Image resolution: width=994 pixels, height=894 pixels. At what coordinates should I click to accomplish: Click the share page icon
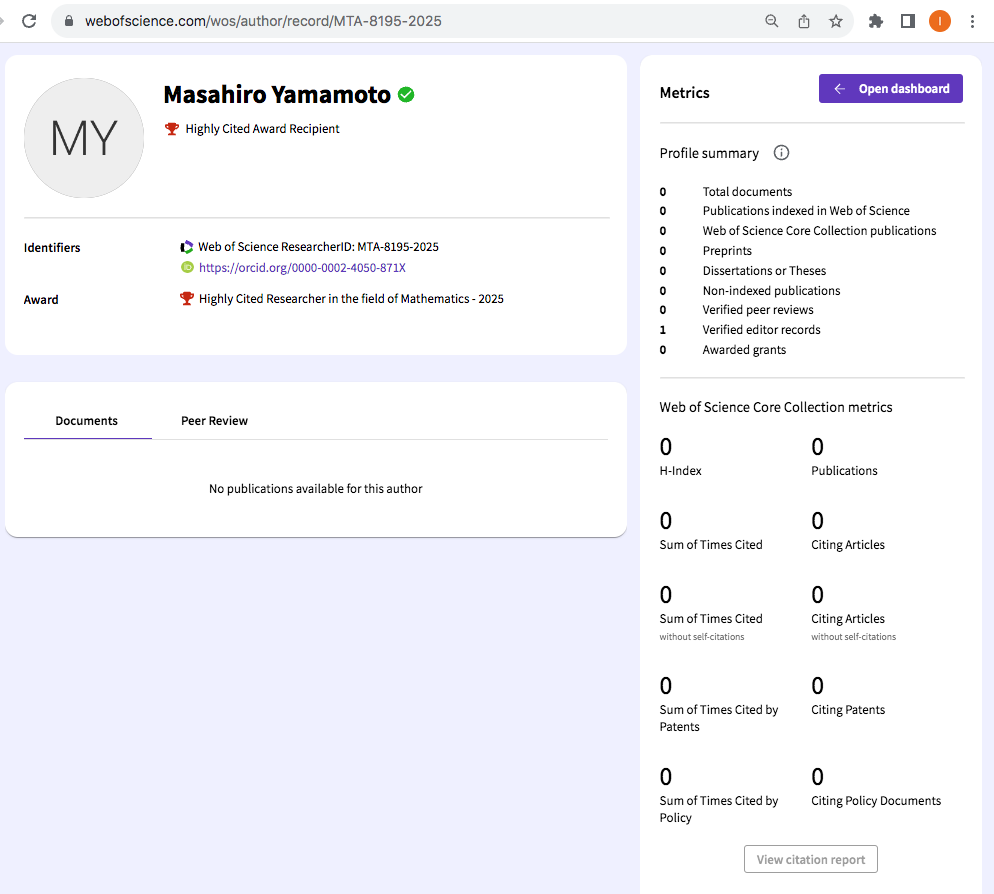click(804, 21)
